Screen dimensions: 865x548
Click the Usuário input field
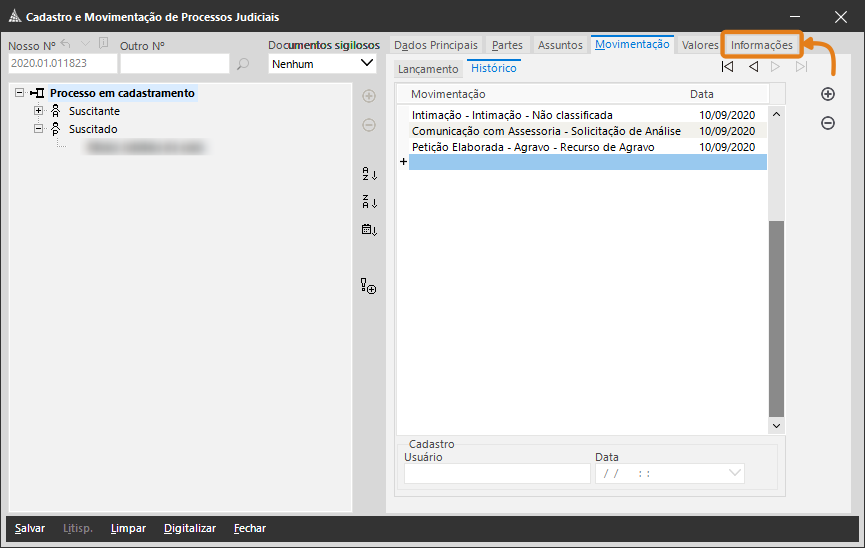point(496,473)
